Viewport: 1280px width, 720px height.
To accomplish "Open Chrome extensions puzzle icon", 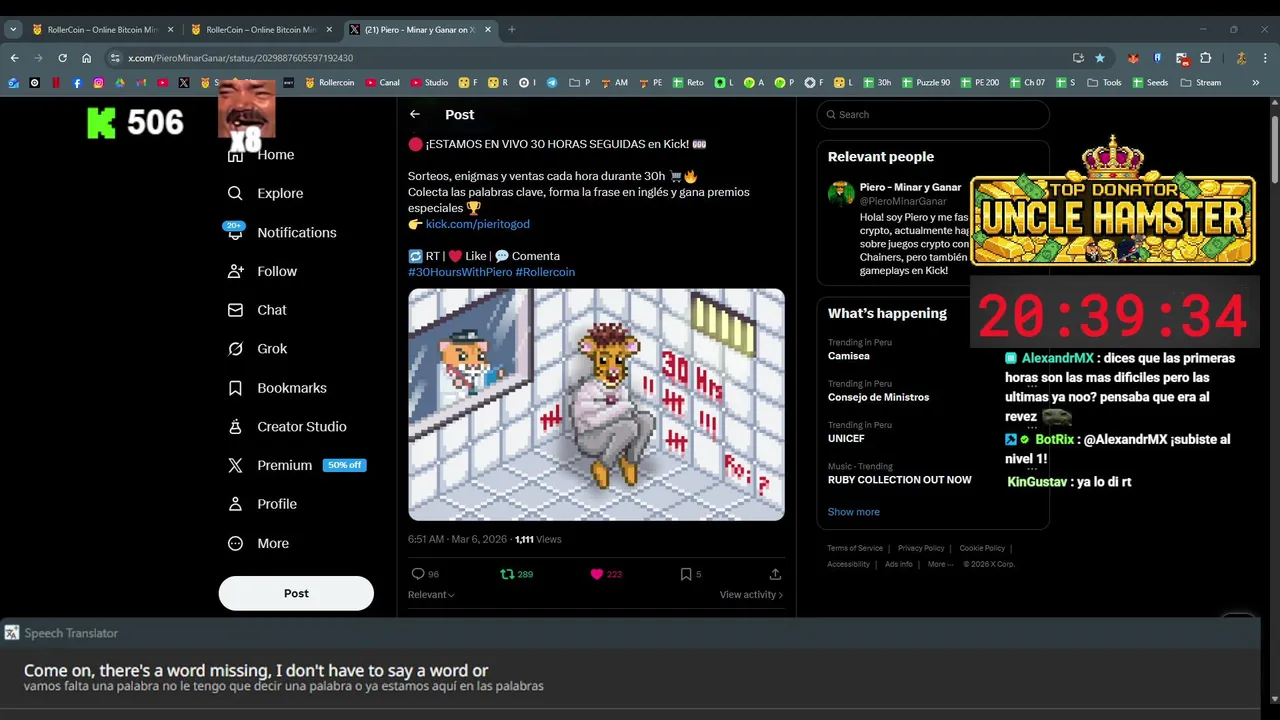I will [x=1205, y=58].
